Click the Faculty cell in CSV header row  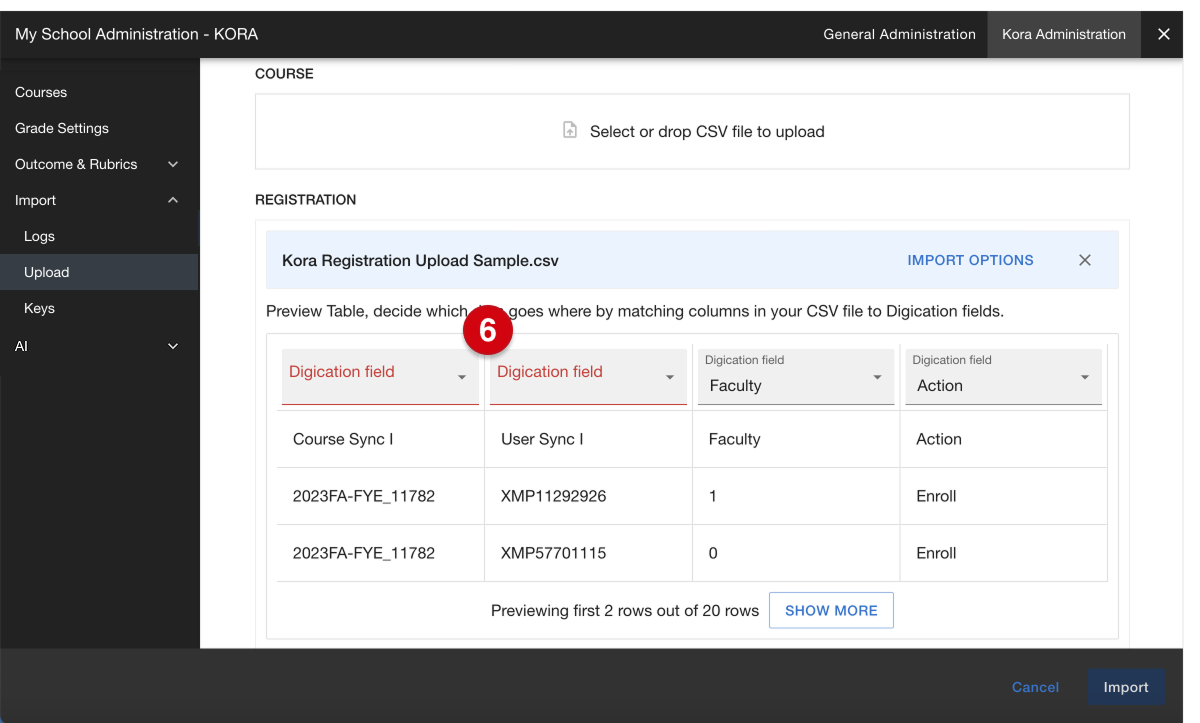pos(796,439)
